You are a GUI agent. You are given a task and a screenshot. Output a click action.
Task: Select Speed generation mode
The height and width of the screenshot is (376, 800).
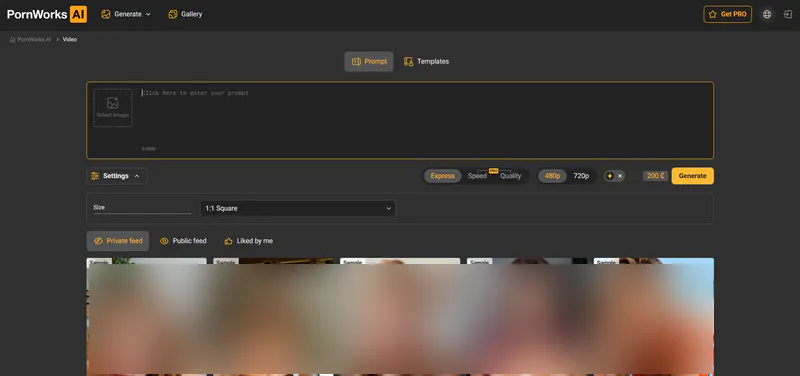pyautogui.click(x=478, y=176)
